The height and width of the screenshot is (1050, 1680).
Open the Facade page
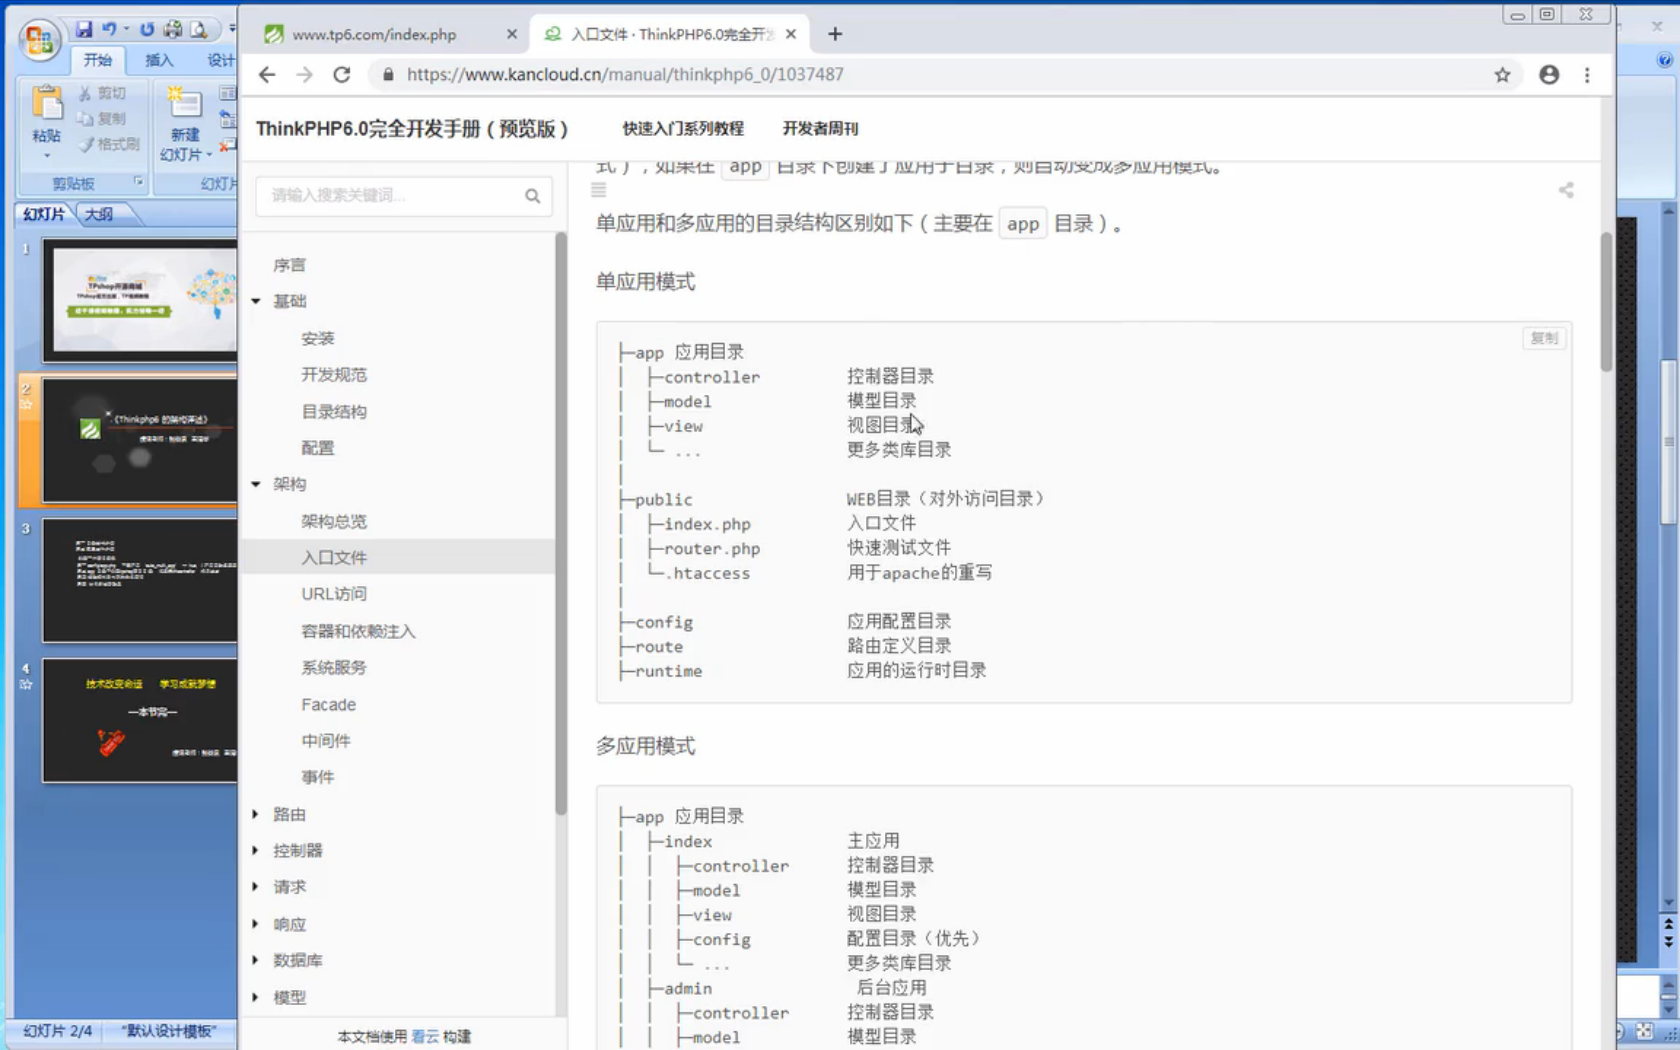tap(329, 704)
